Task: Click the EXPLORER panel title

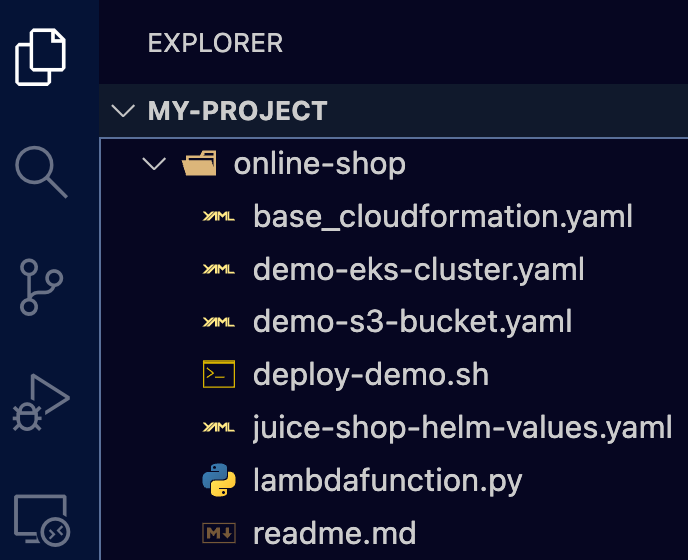Action: [x=215, y=43]
